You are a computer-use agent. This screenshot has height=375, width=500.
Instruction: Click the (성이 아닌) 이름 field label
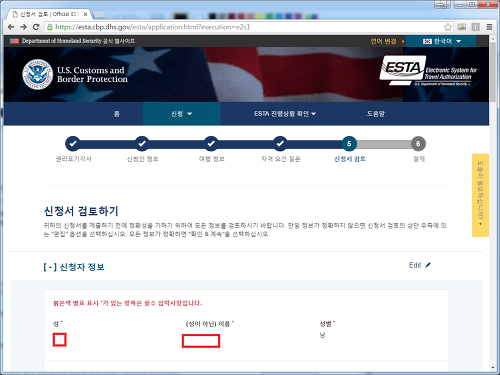208,324
